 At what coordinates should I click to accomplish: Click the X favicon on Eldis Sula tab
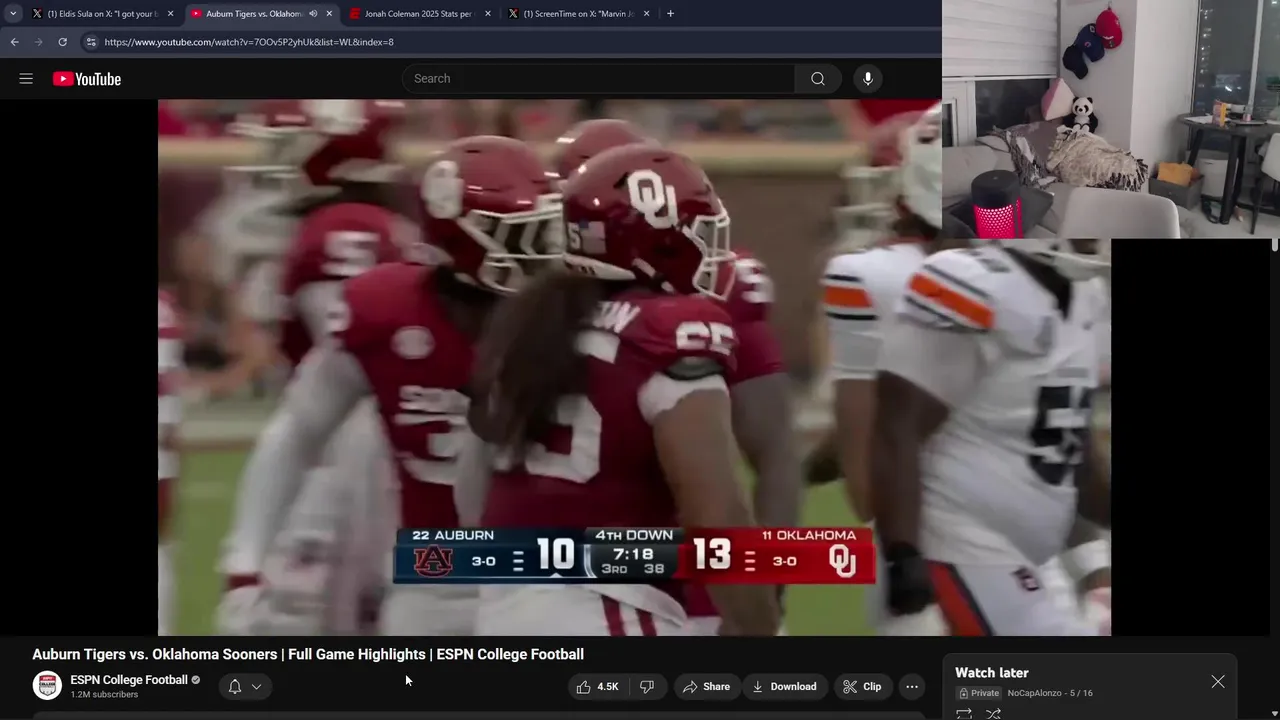(x=37, y=14)
